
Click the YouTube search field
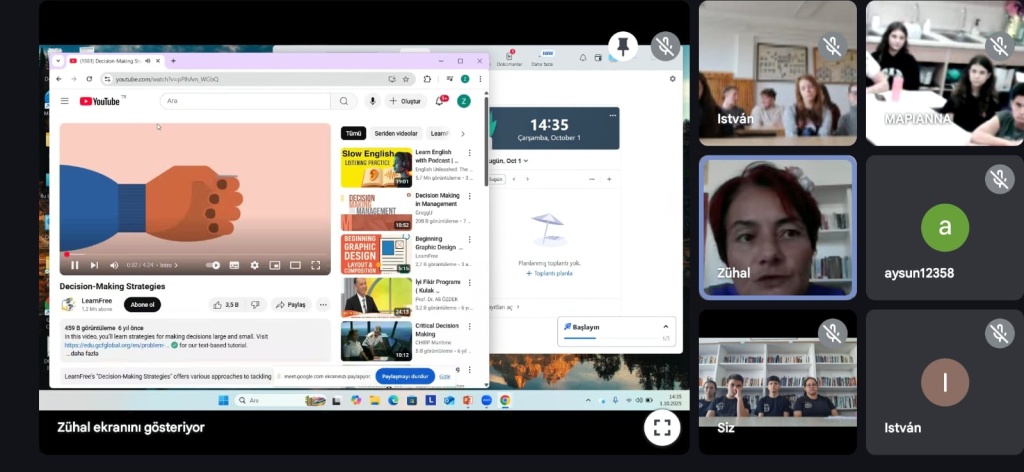point(245,101)
